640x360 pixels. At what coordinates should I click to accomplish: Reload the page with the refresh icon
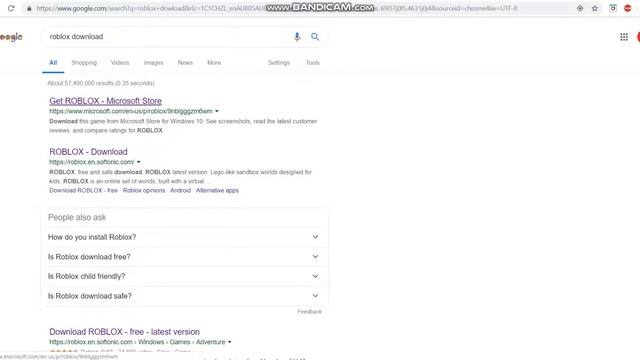pos(11,8)
